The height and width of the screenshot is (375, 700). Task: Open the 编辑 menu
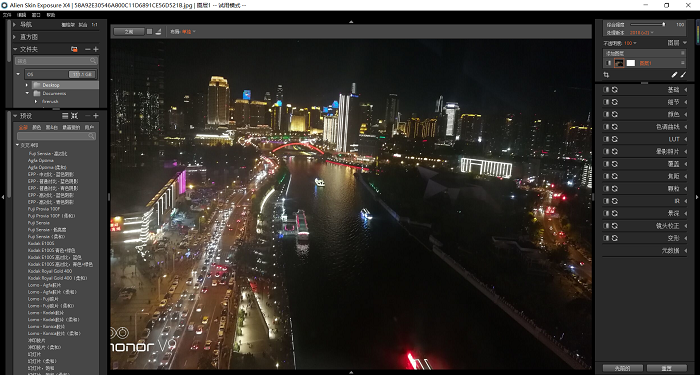21,15
